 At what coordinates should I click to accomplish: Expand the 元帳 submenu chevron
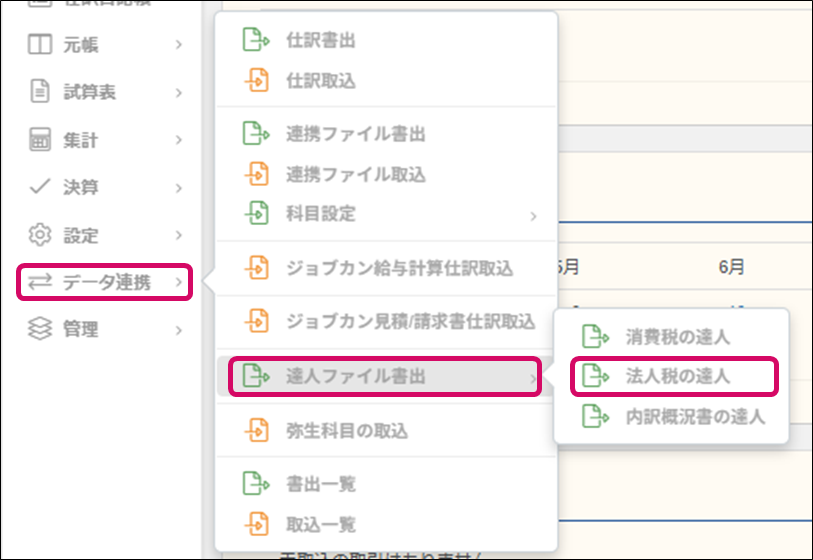tap(178, 45)
